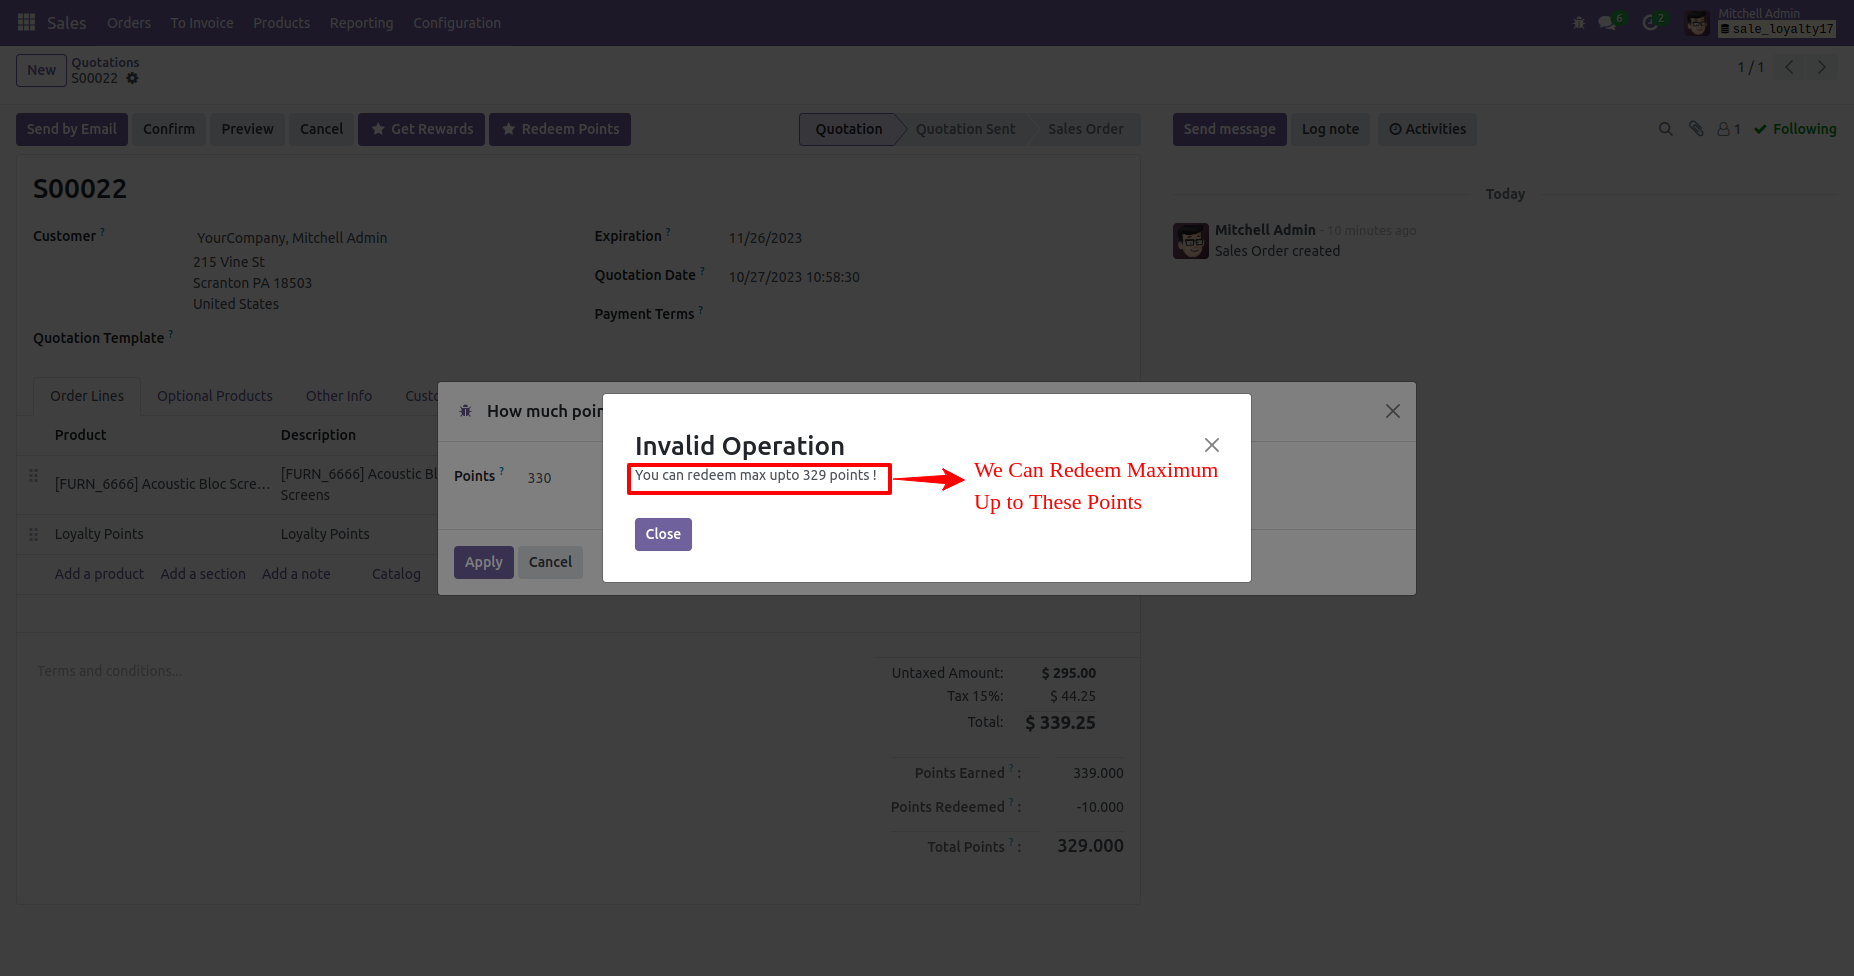Open the conversations chat icon

click(x=1607, y=22)
